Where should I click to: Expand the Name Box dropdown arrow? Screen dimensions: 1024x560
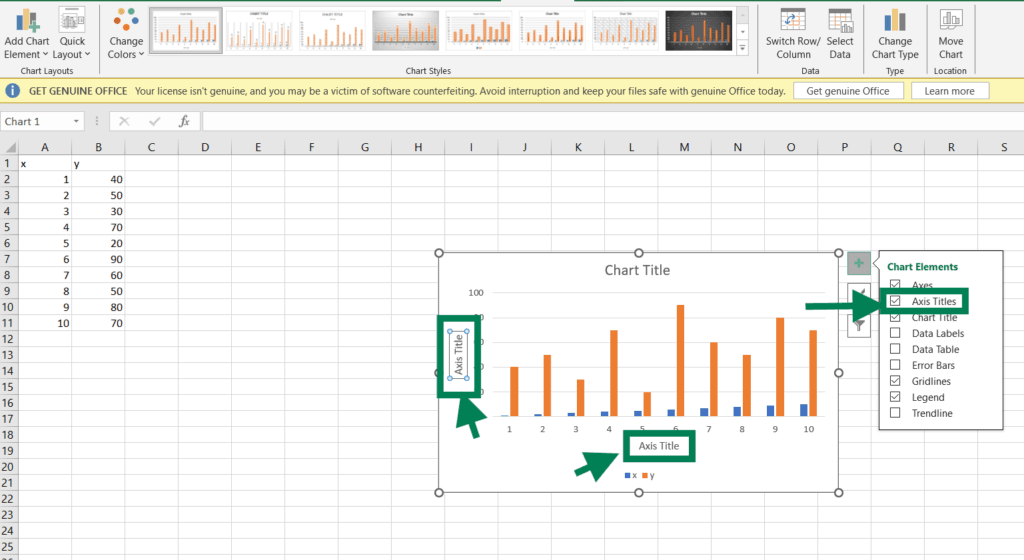[x=76, y=122]
